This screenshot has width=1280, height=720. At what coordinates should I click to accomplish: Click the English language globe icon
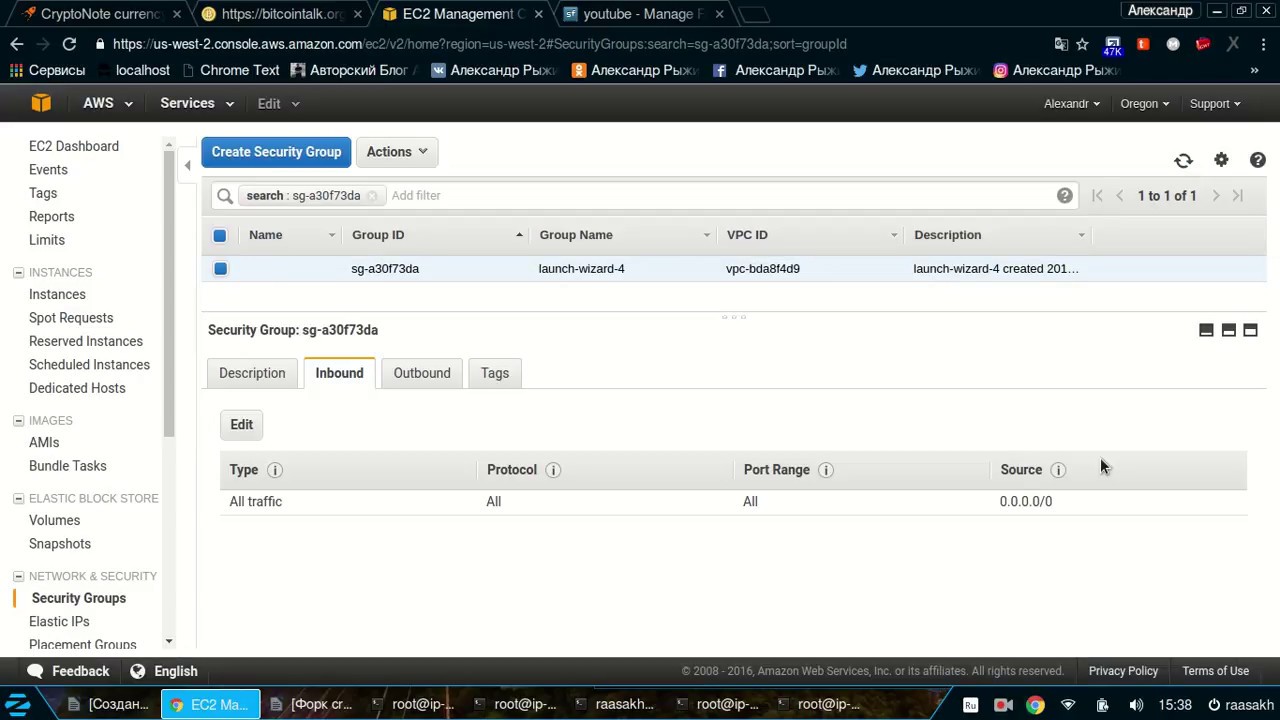point(138,671)
